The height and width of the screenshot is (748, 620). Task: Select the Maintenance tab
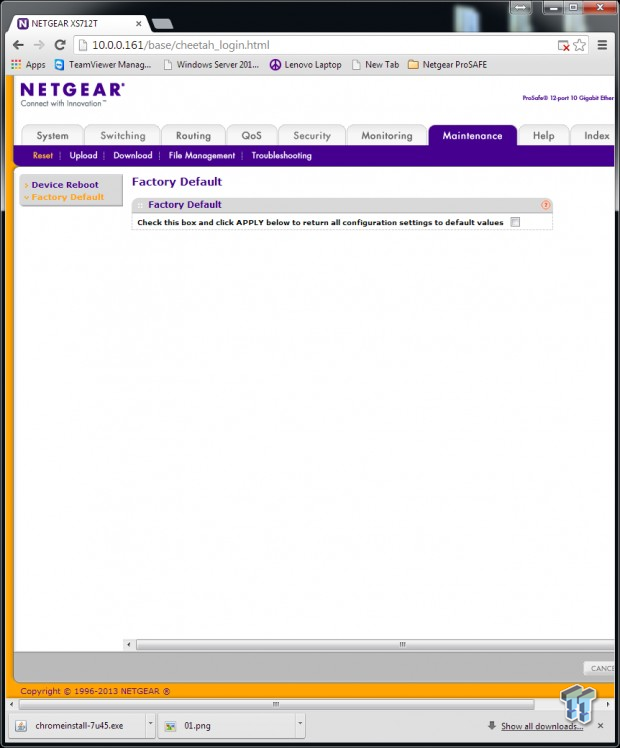(x=472, y=135)
